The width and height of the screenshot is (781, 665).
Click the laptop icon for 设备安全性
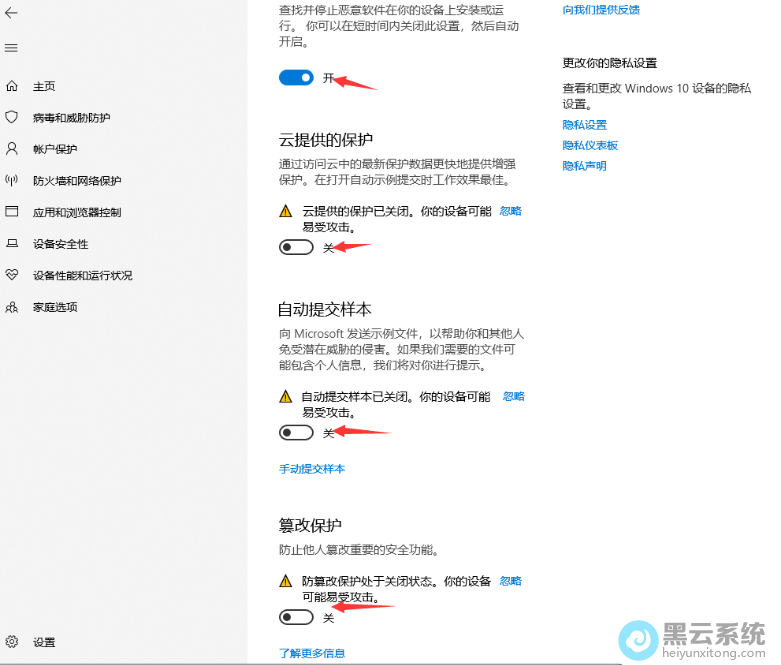pos(12,244)
